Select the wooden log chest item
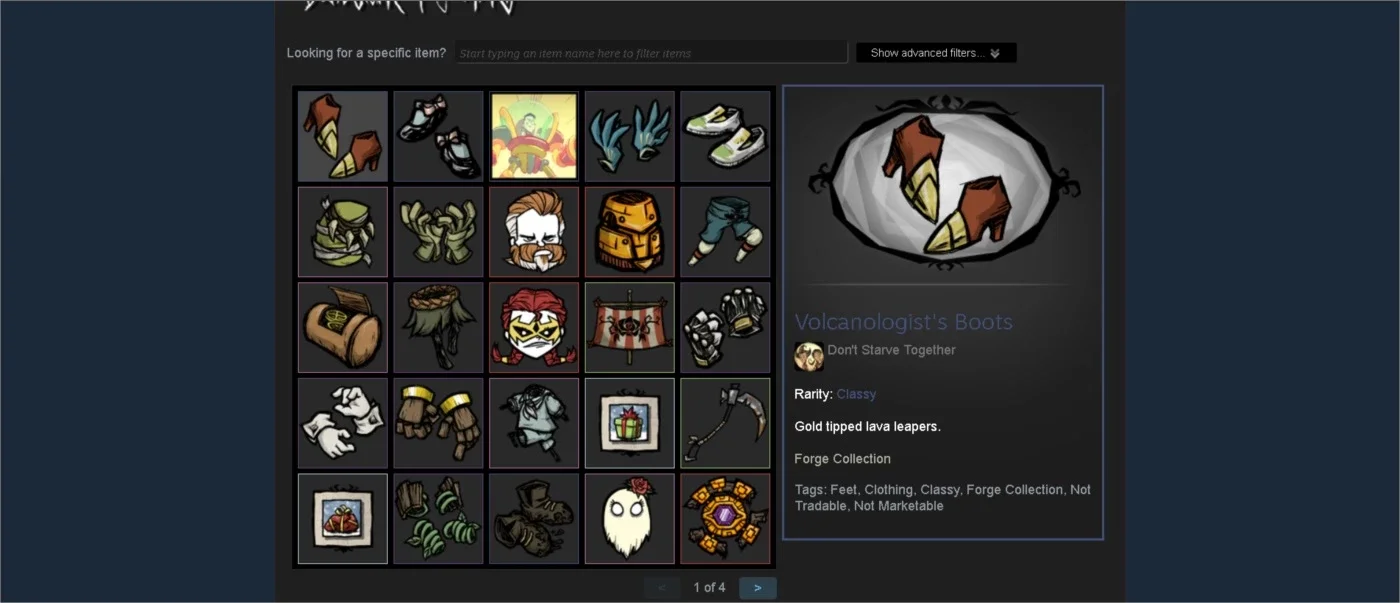 point(343,327)
